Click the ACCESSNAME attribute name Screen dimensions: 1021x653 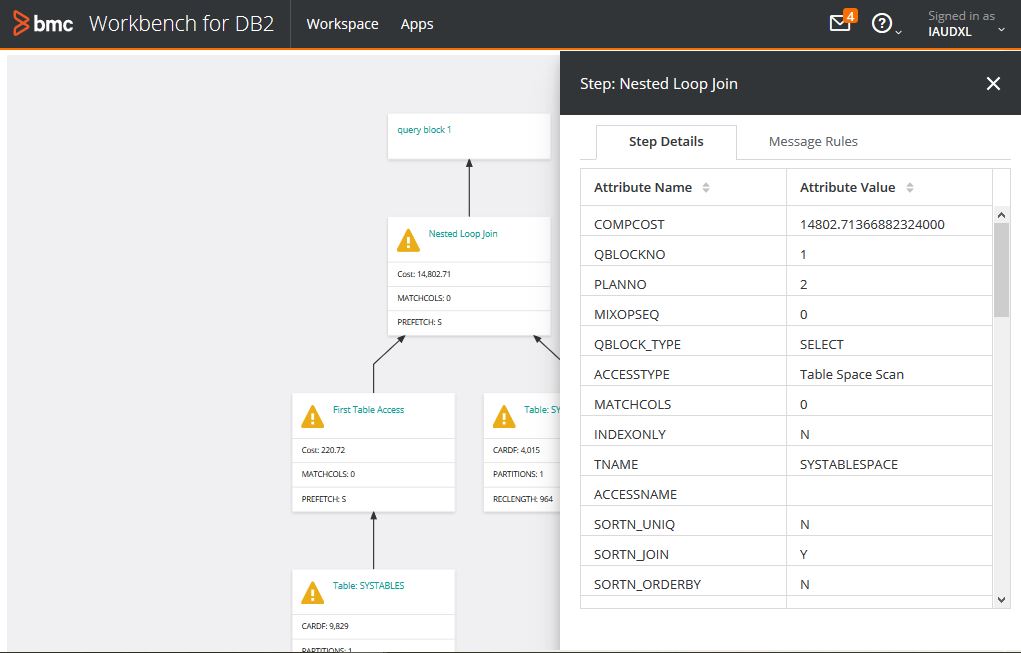click(x=636, y=494)
